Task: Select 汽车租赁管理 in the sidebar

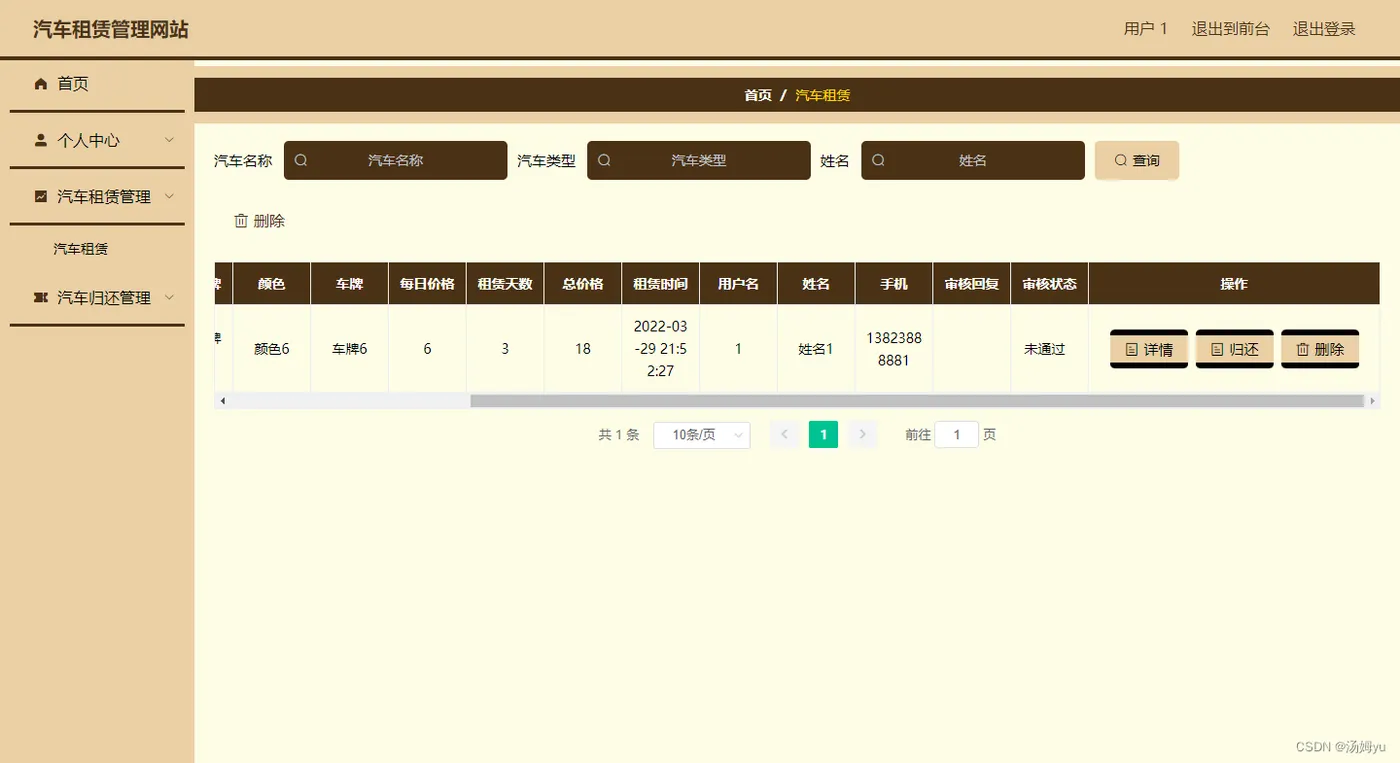Action: [x=97, y=197]
